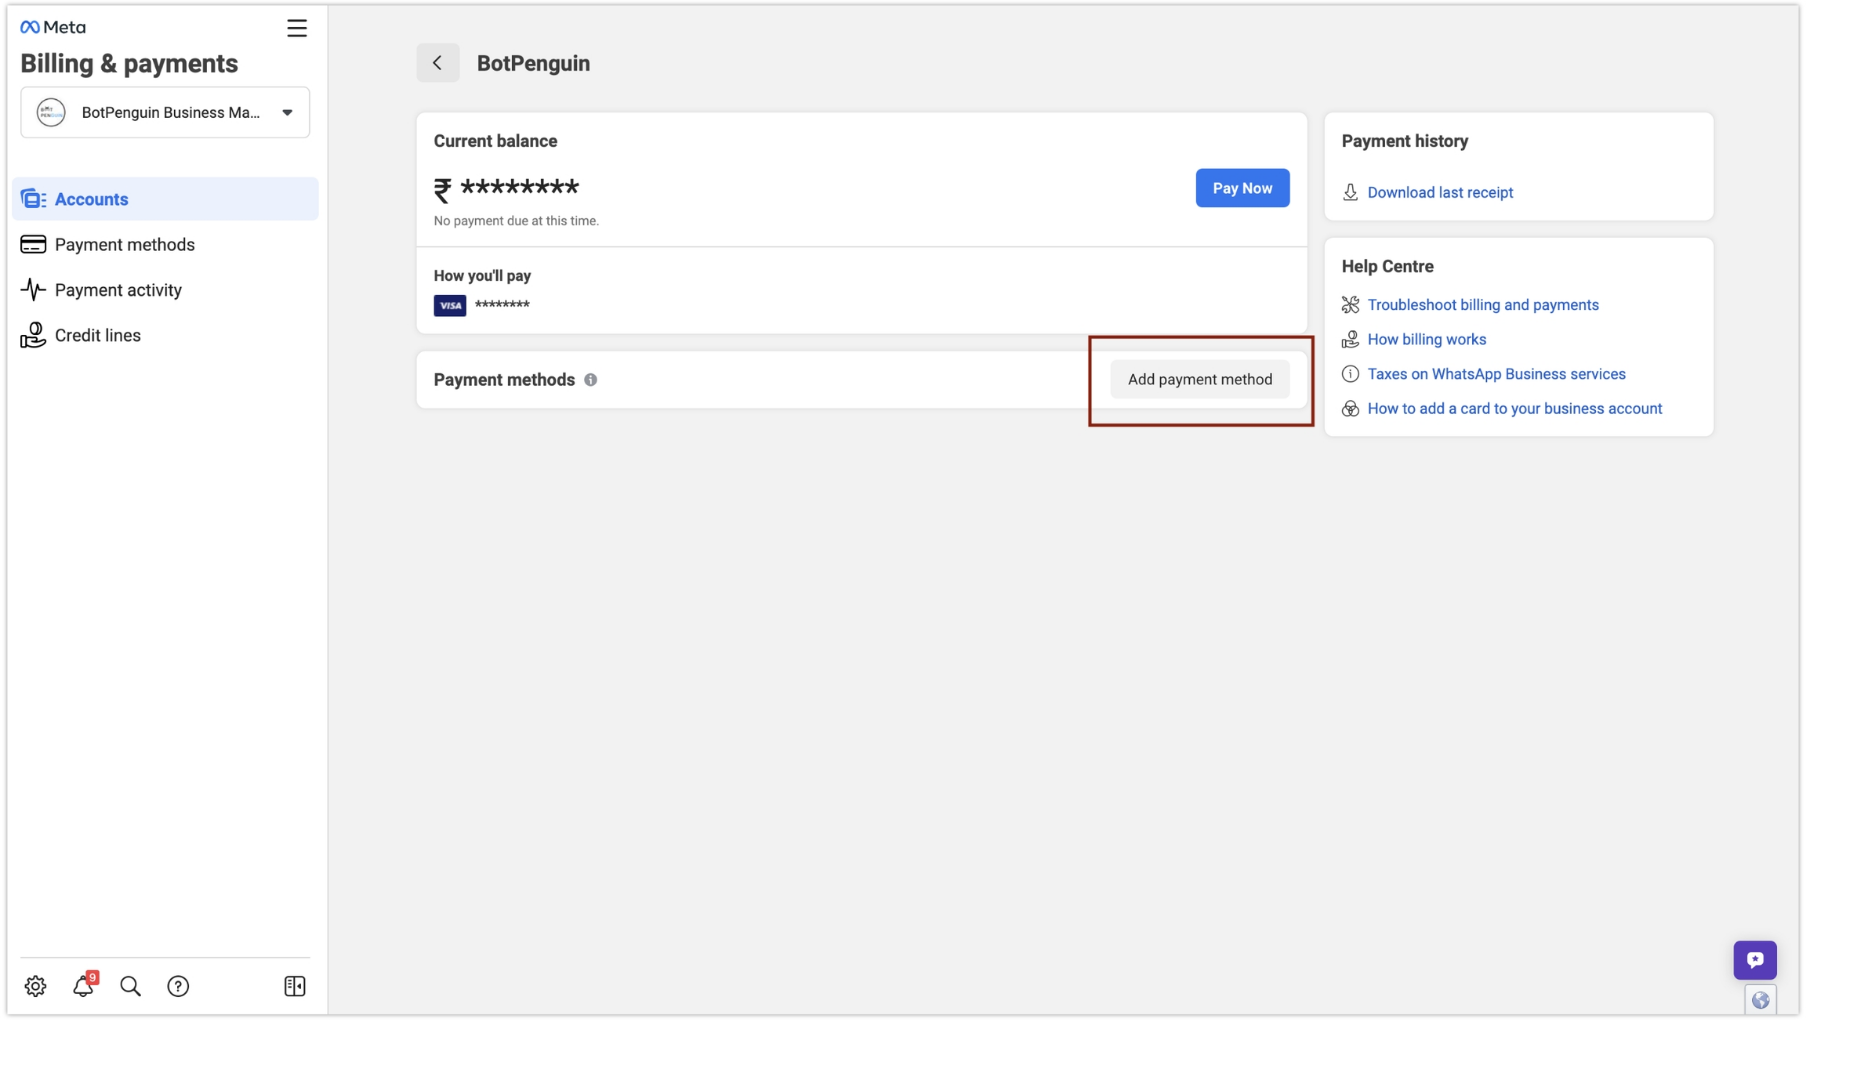Open the Settings gear icon

[x=35, y=986]
